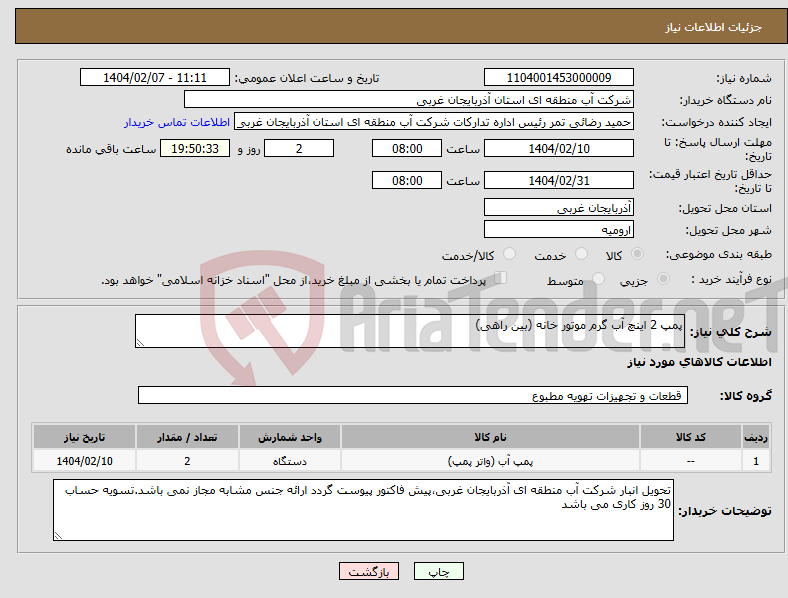This screenshot has width=788, height=598.
Task: Click the remaining time field 19:50:33
Action: [195, 148]
